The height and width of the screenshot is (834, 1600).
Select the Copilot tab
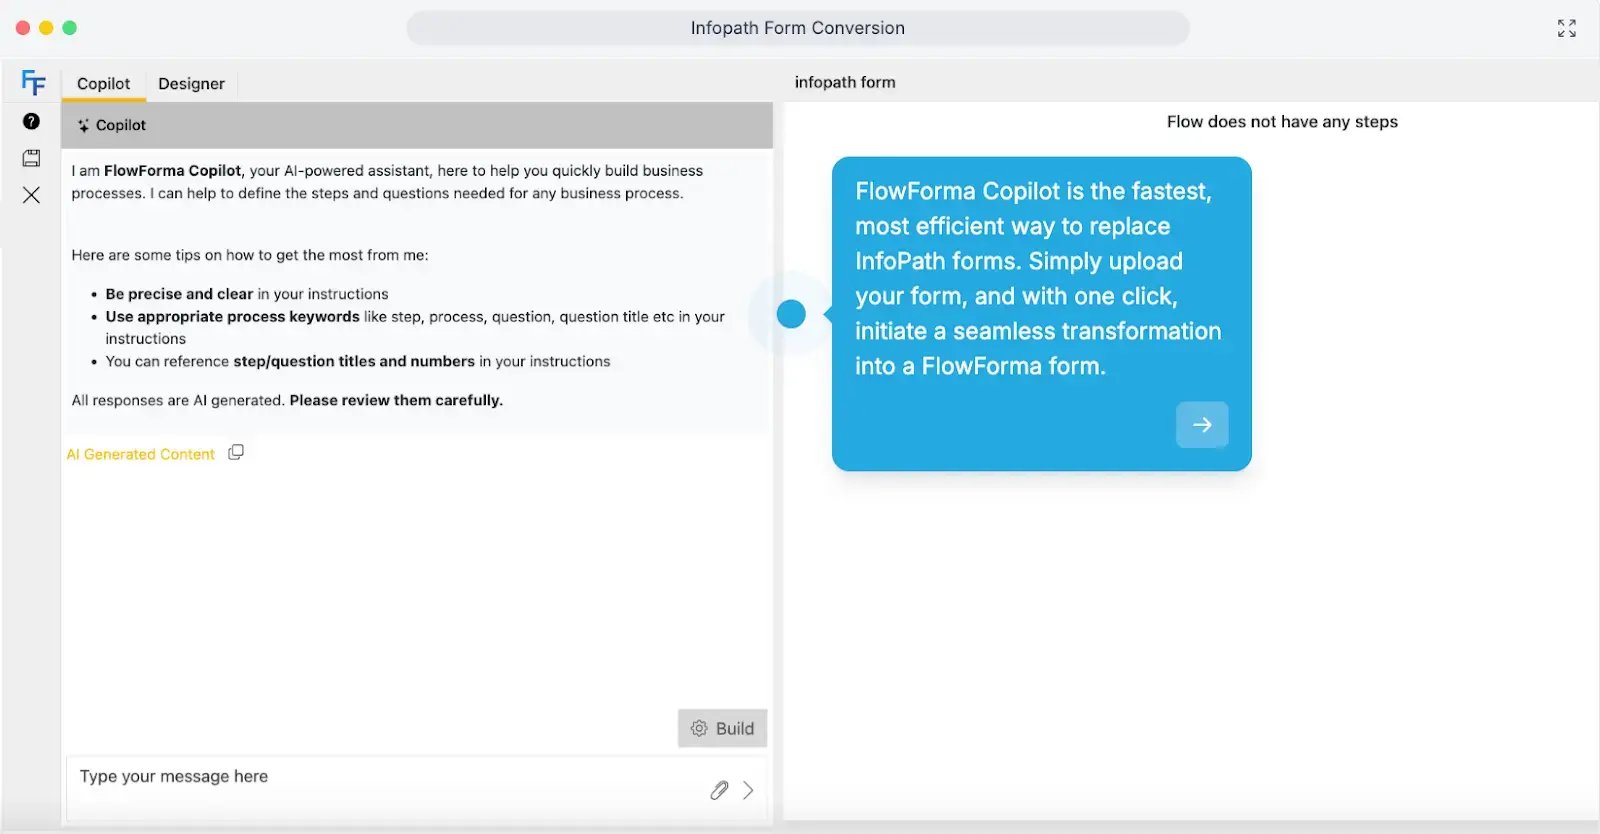pyautogui.click(x=103, y=83)
